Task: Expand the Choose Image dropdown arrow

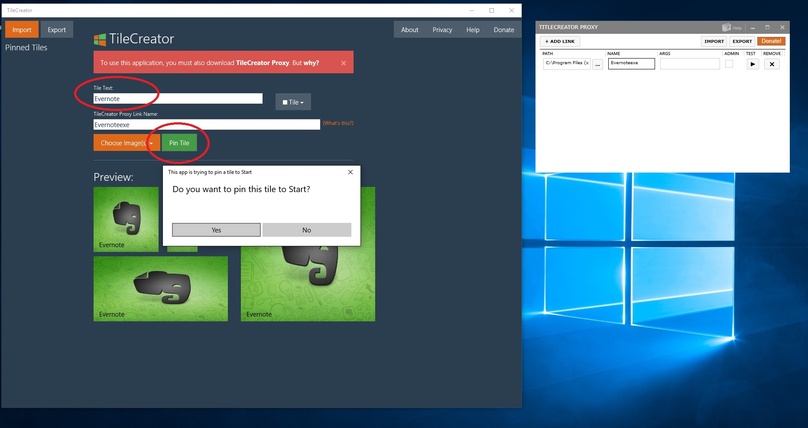Action: coord(152,143)
